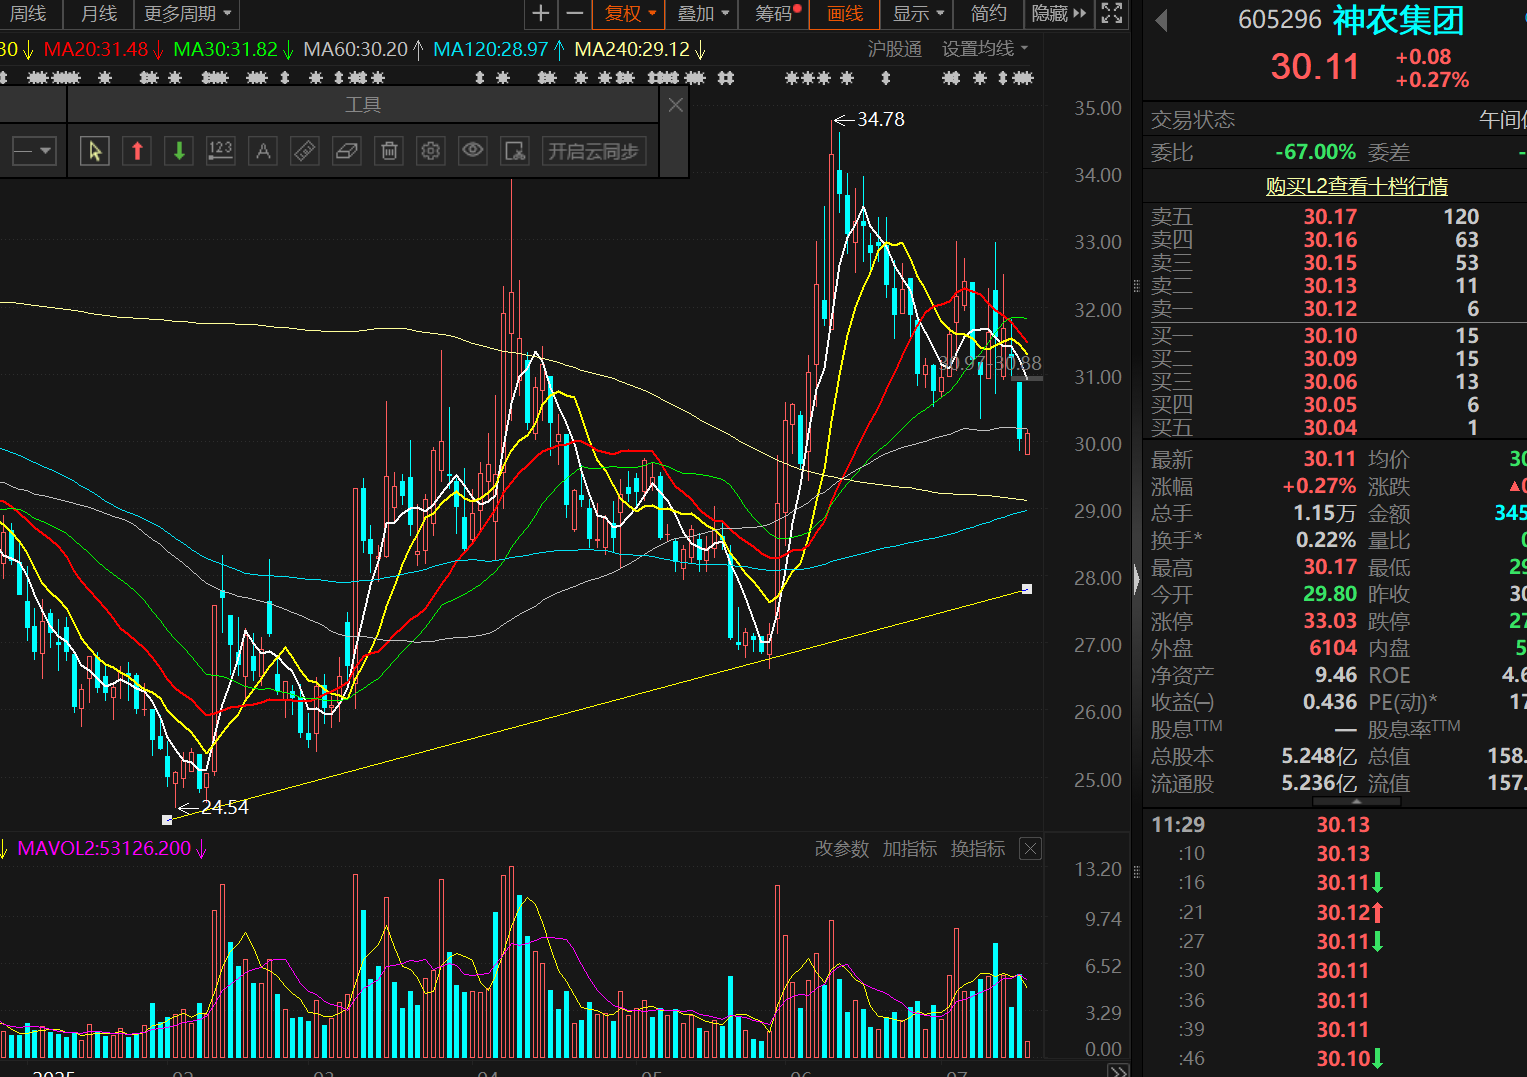Click the 买一 price 30.10
1527x1077 pixels.
(1330, 336)
